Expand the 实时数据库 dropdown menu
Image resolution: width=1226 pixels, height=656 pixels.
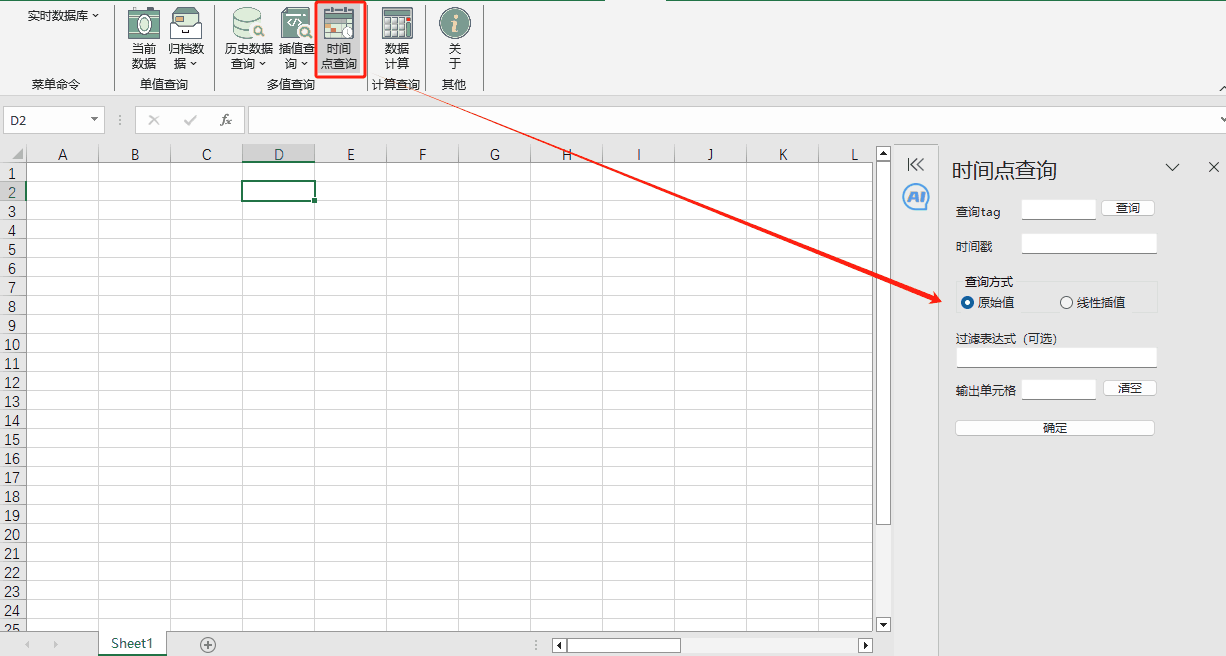63,15
